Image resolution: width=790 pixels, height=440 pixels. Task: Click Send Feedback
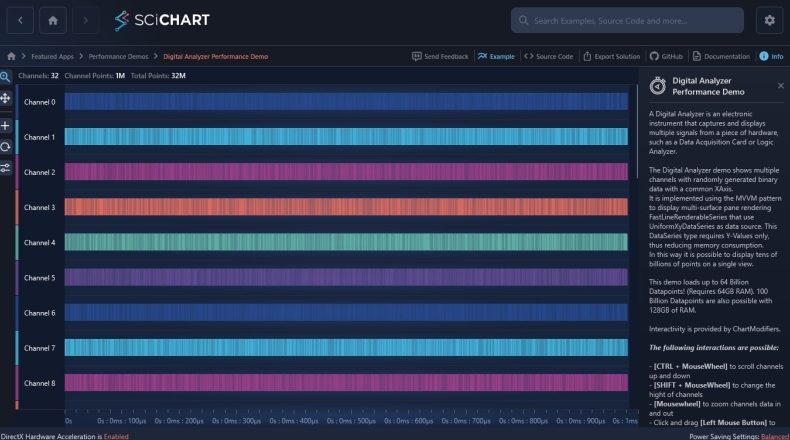point(440,57)
